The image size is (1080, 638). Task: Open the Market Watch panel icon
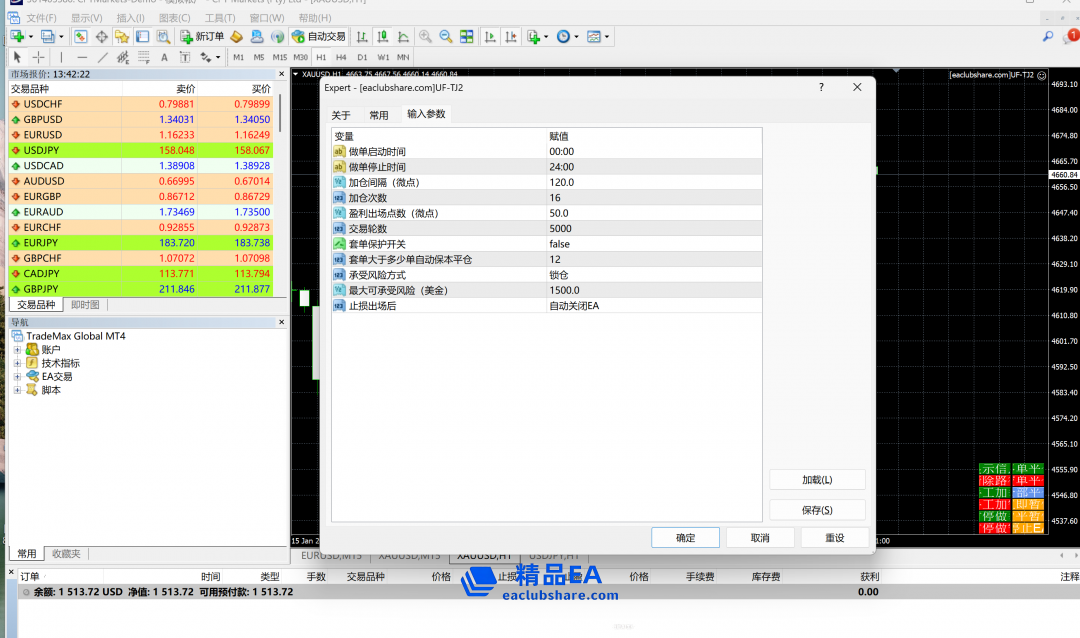[81, 37]
